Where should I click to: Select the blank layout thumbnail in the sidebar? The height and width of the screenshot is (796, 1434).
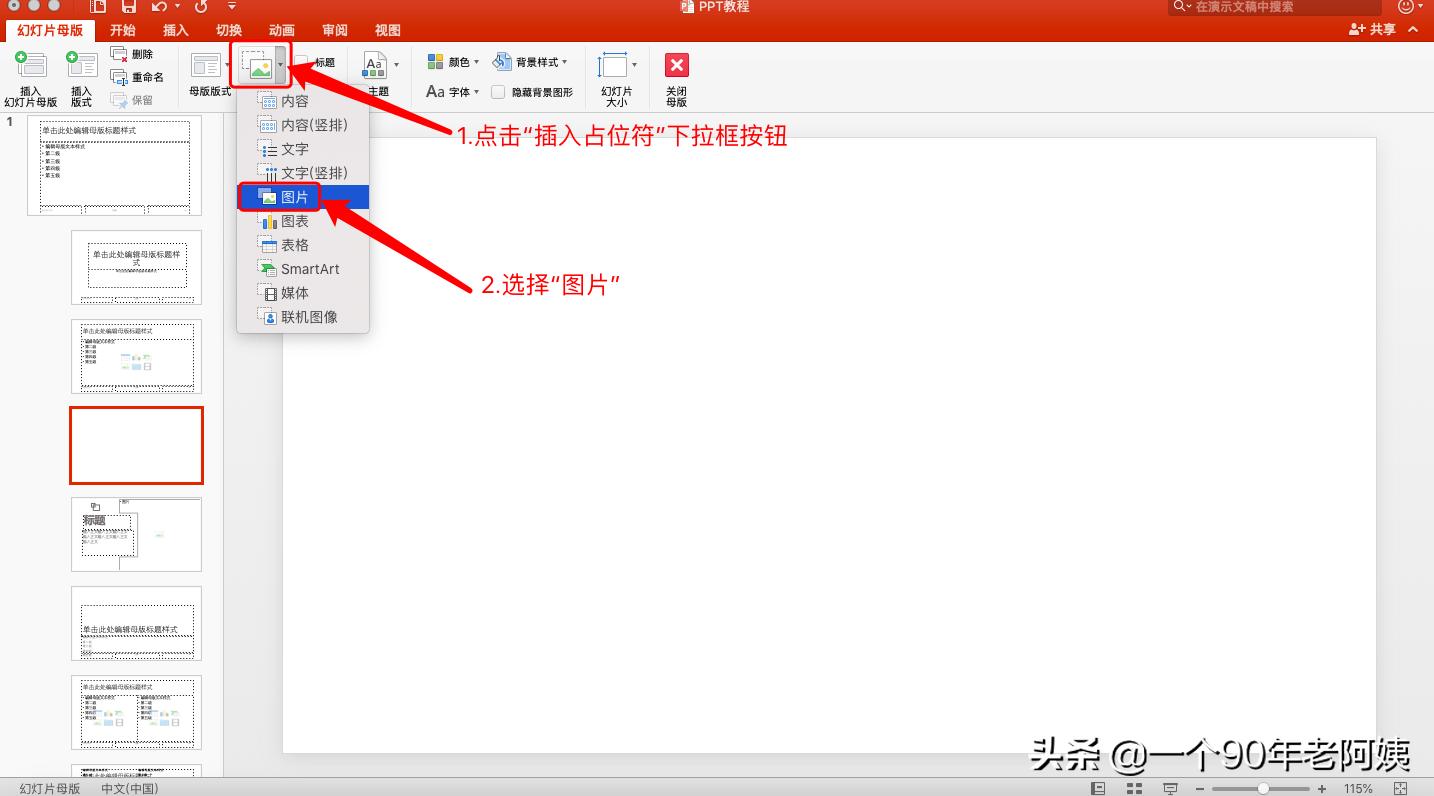[136, 445]
